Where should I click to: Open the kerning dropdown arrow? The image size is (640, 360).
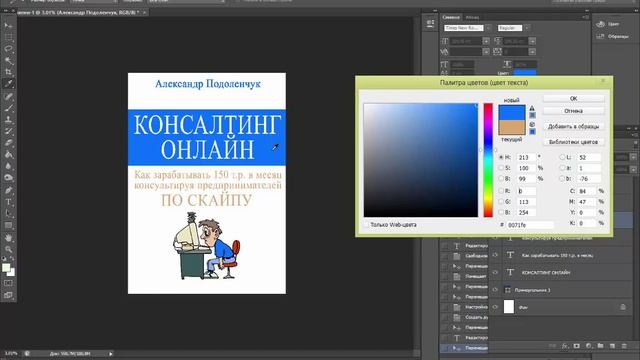486,52
